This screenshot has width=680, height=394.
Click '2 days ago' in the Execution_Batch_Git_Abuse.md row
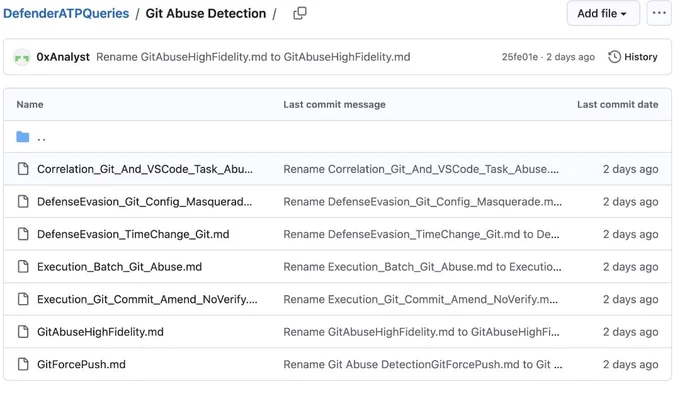tap(631, 267)
